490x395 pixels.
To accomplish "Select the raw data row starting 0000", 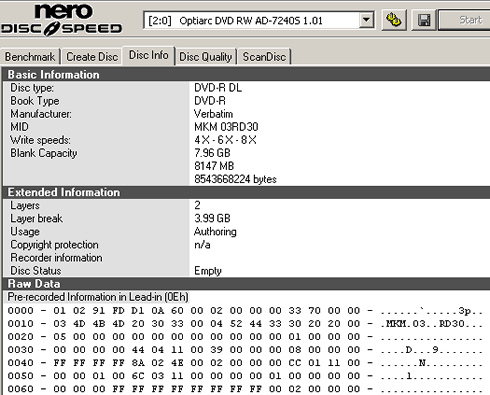I will (x=245, y=311).
